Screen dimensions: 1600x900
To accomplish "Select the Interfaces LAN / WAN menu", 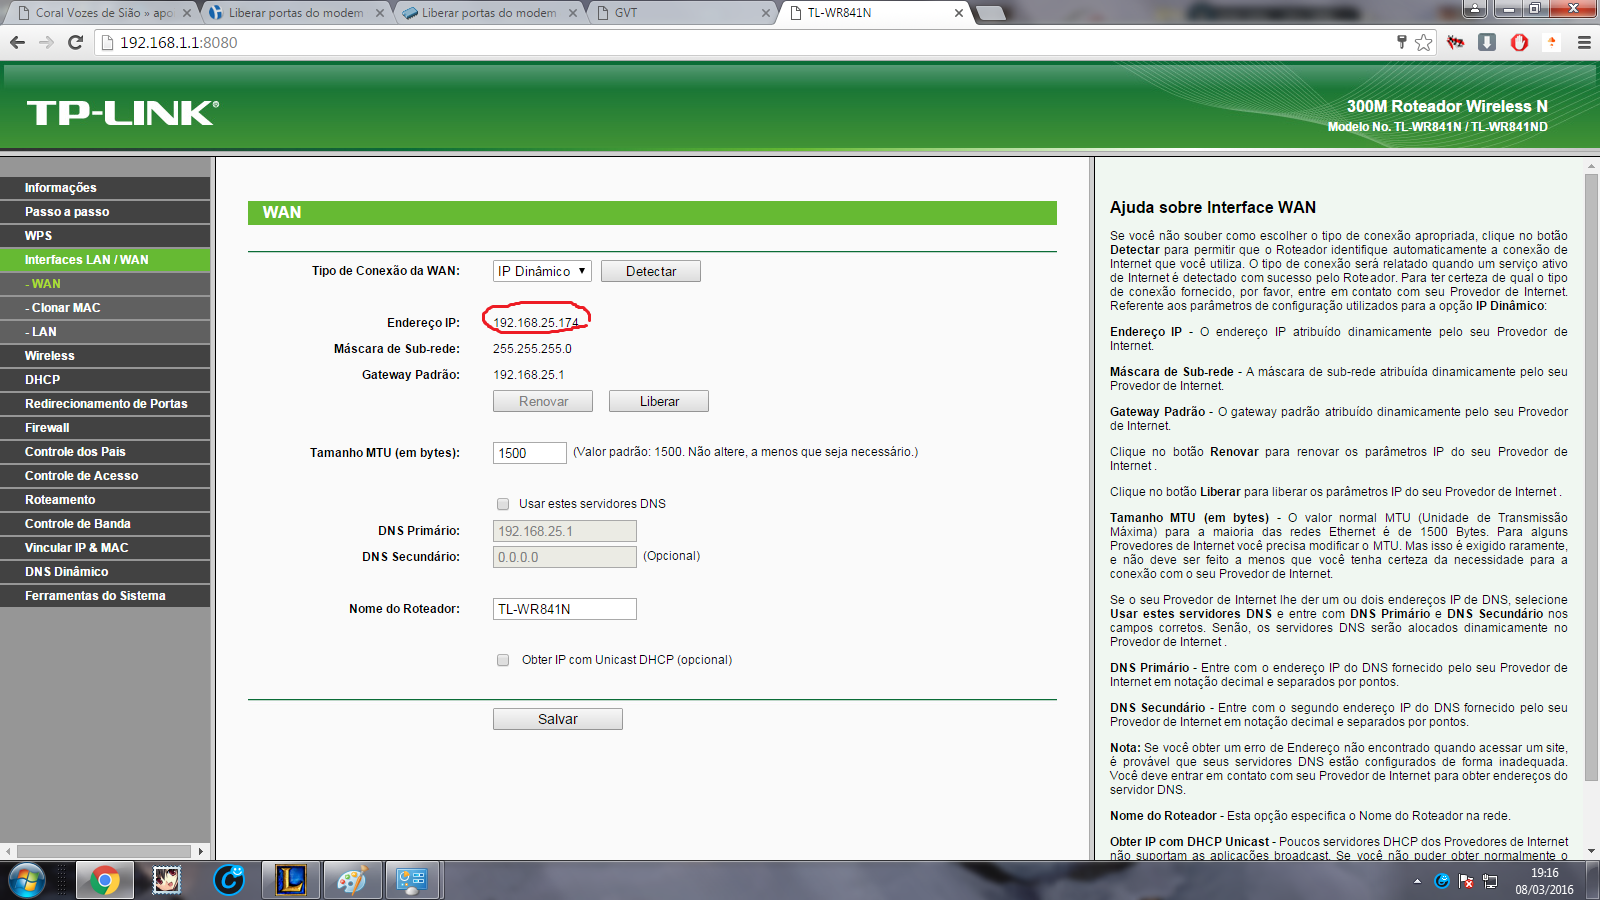I will 105,260.
